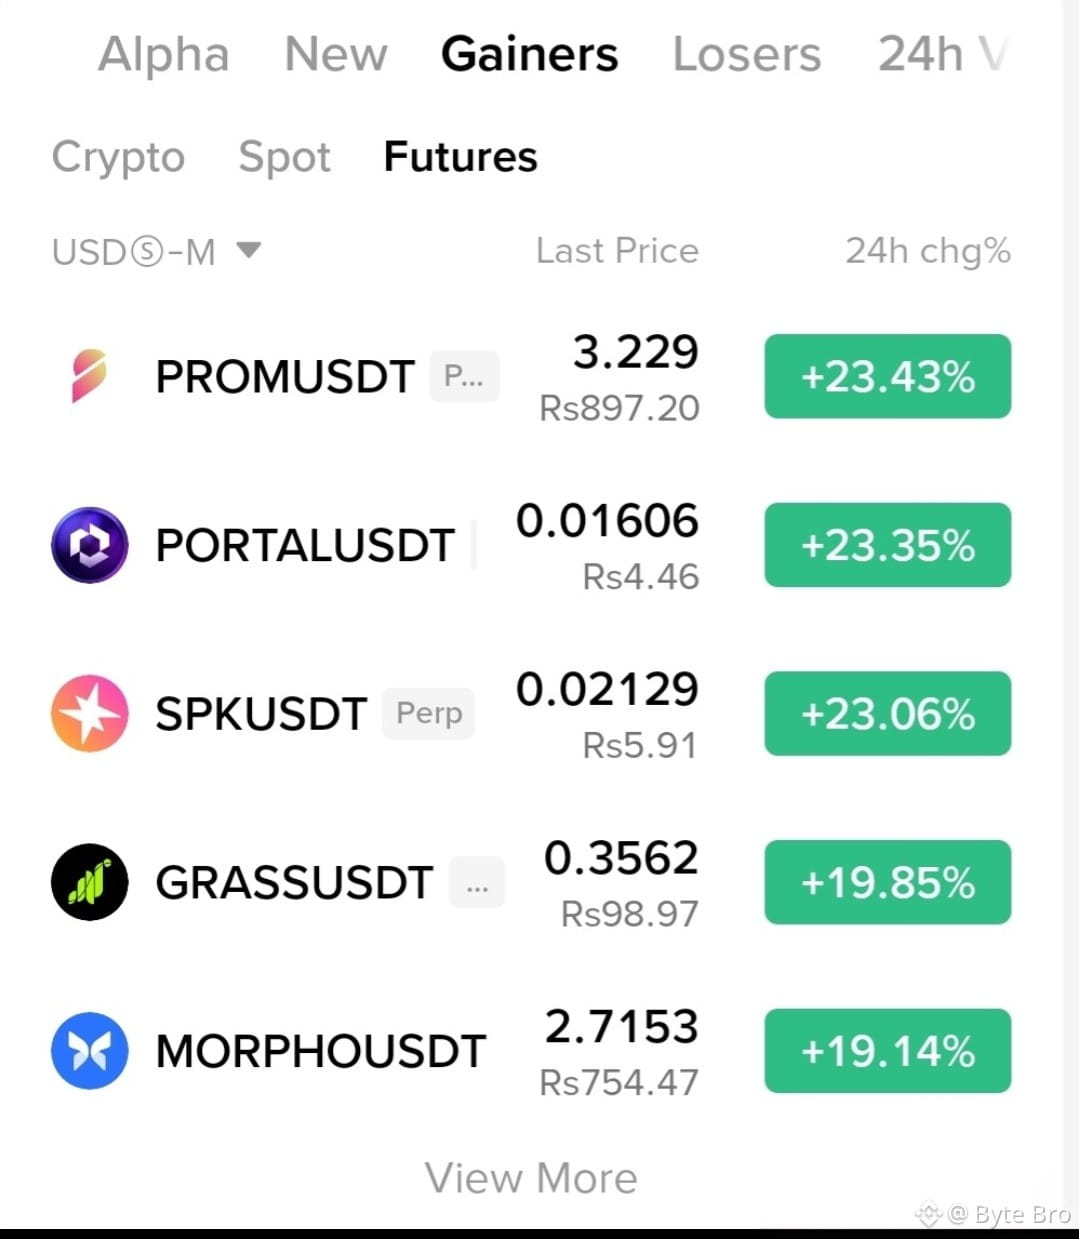Switch to the New tab
Screen dimensions: 1079x1239
[x=336, y=54]
